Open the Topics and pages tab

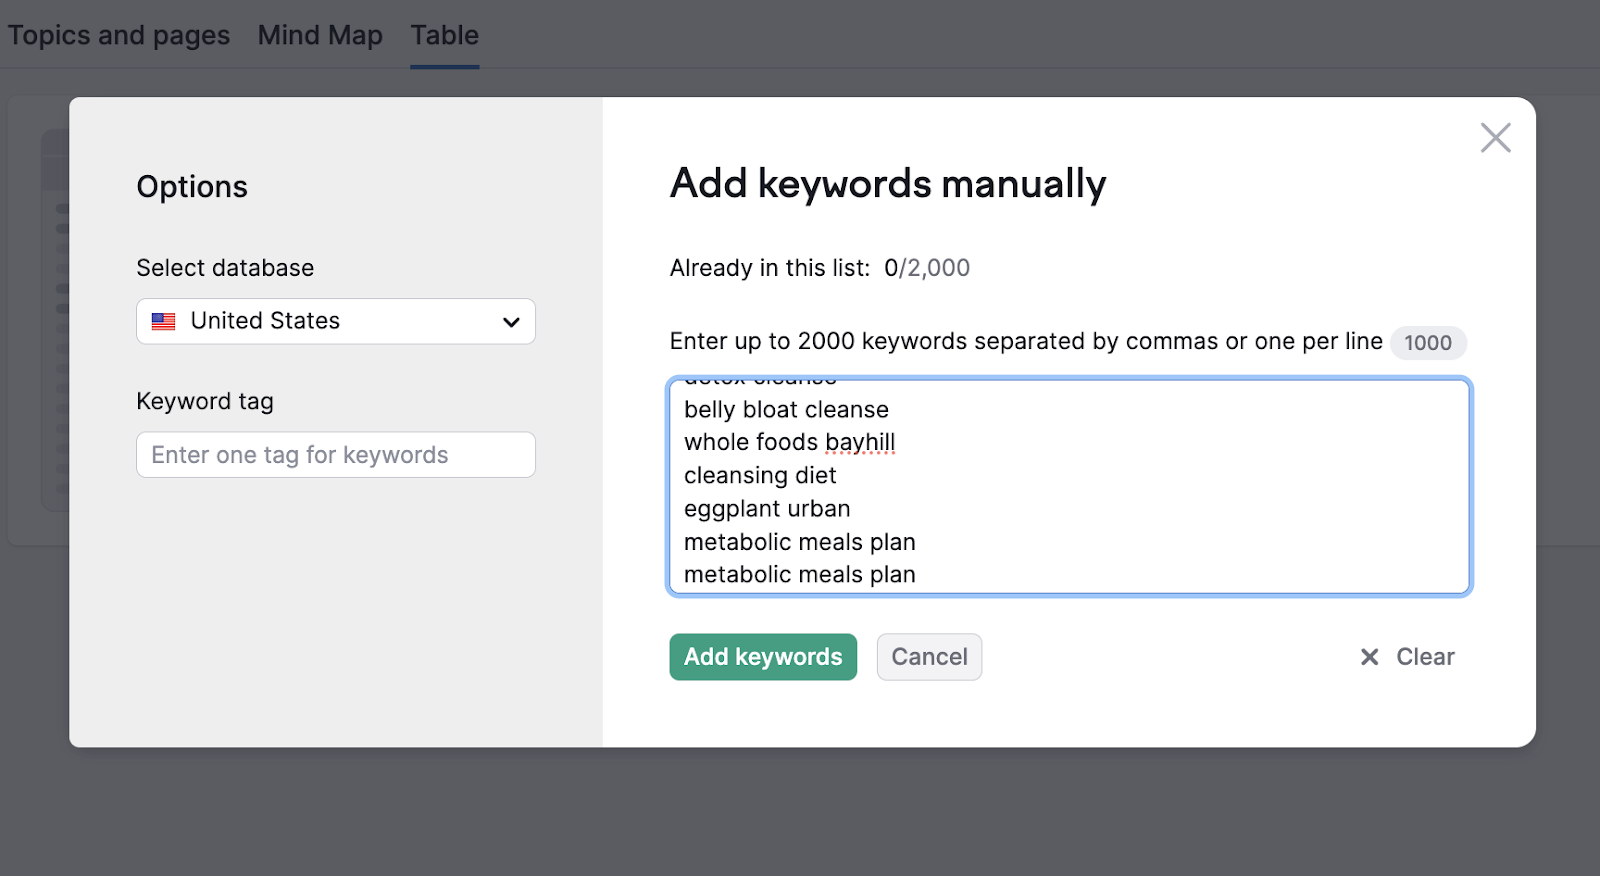(119, 36)
